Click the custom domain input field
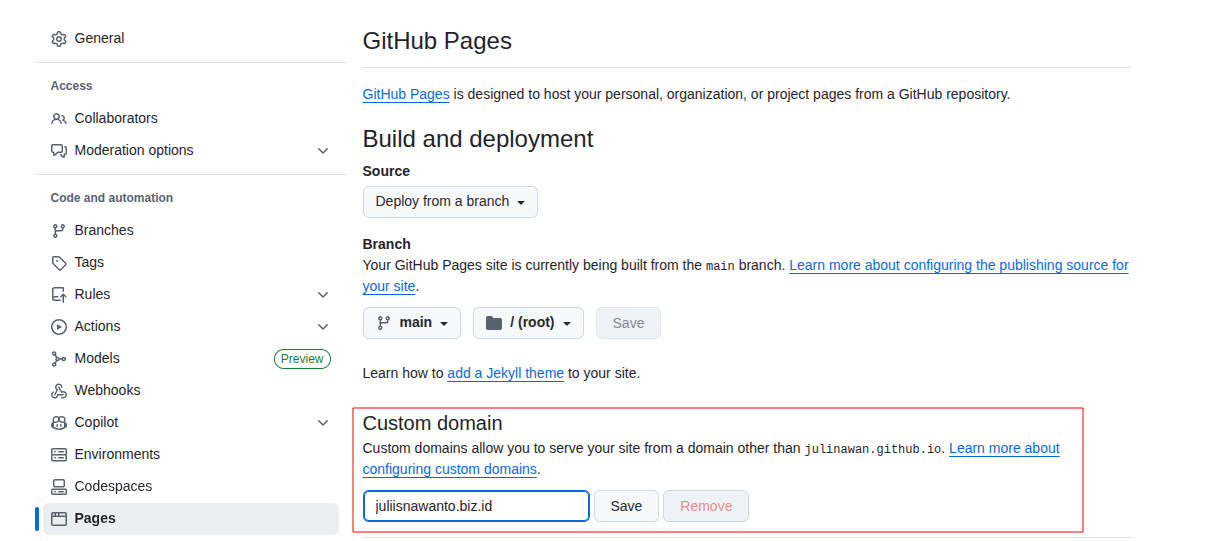The width and height of the screenshot is (1208, 541). click(476, 506)
